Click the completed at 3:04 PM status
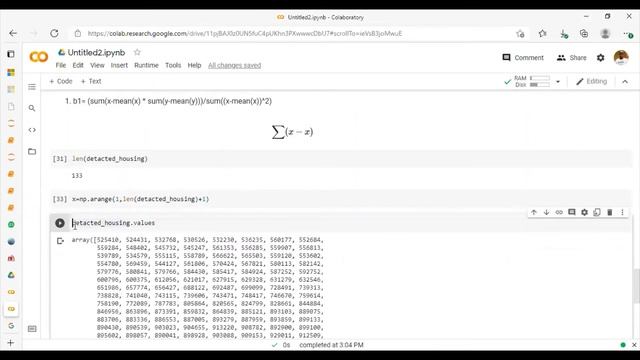 click(331, 345)
